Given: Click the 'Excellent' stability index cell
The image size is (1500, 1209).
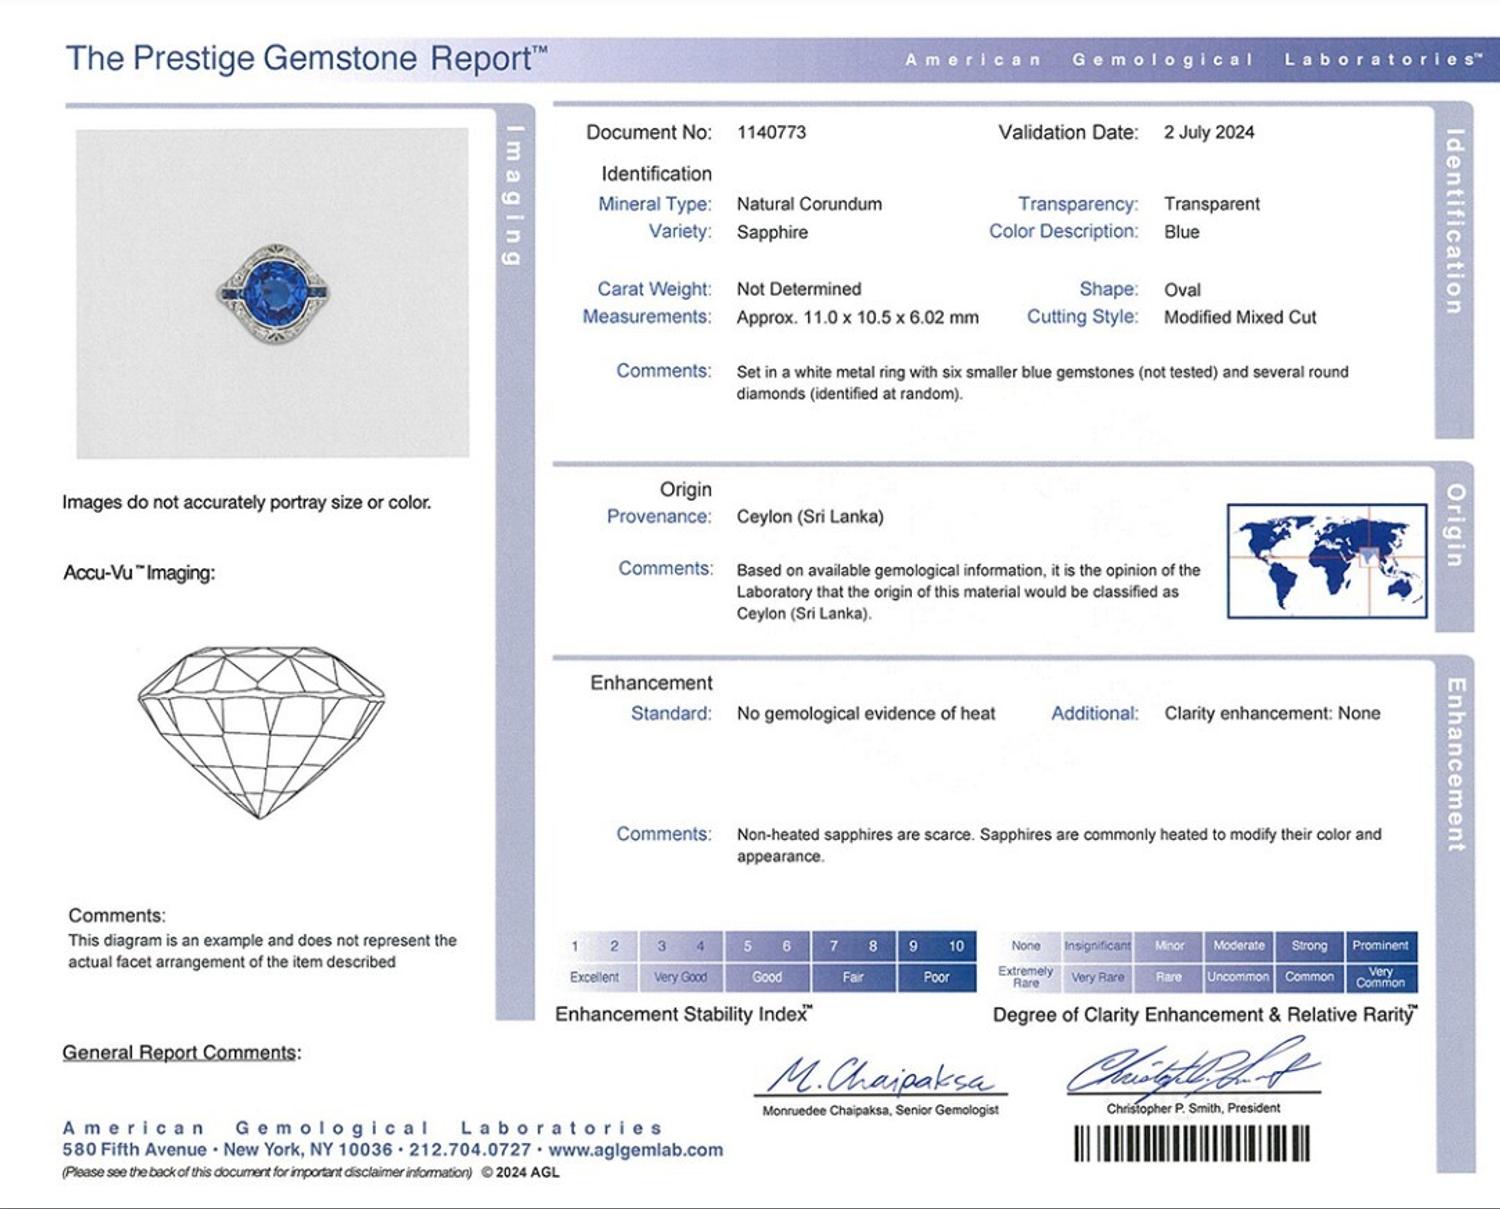Looking at the screenshot, I should [595, 977].
